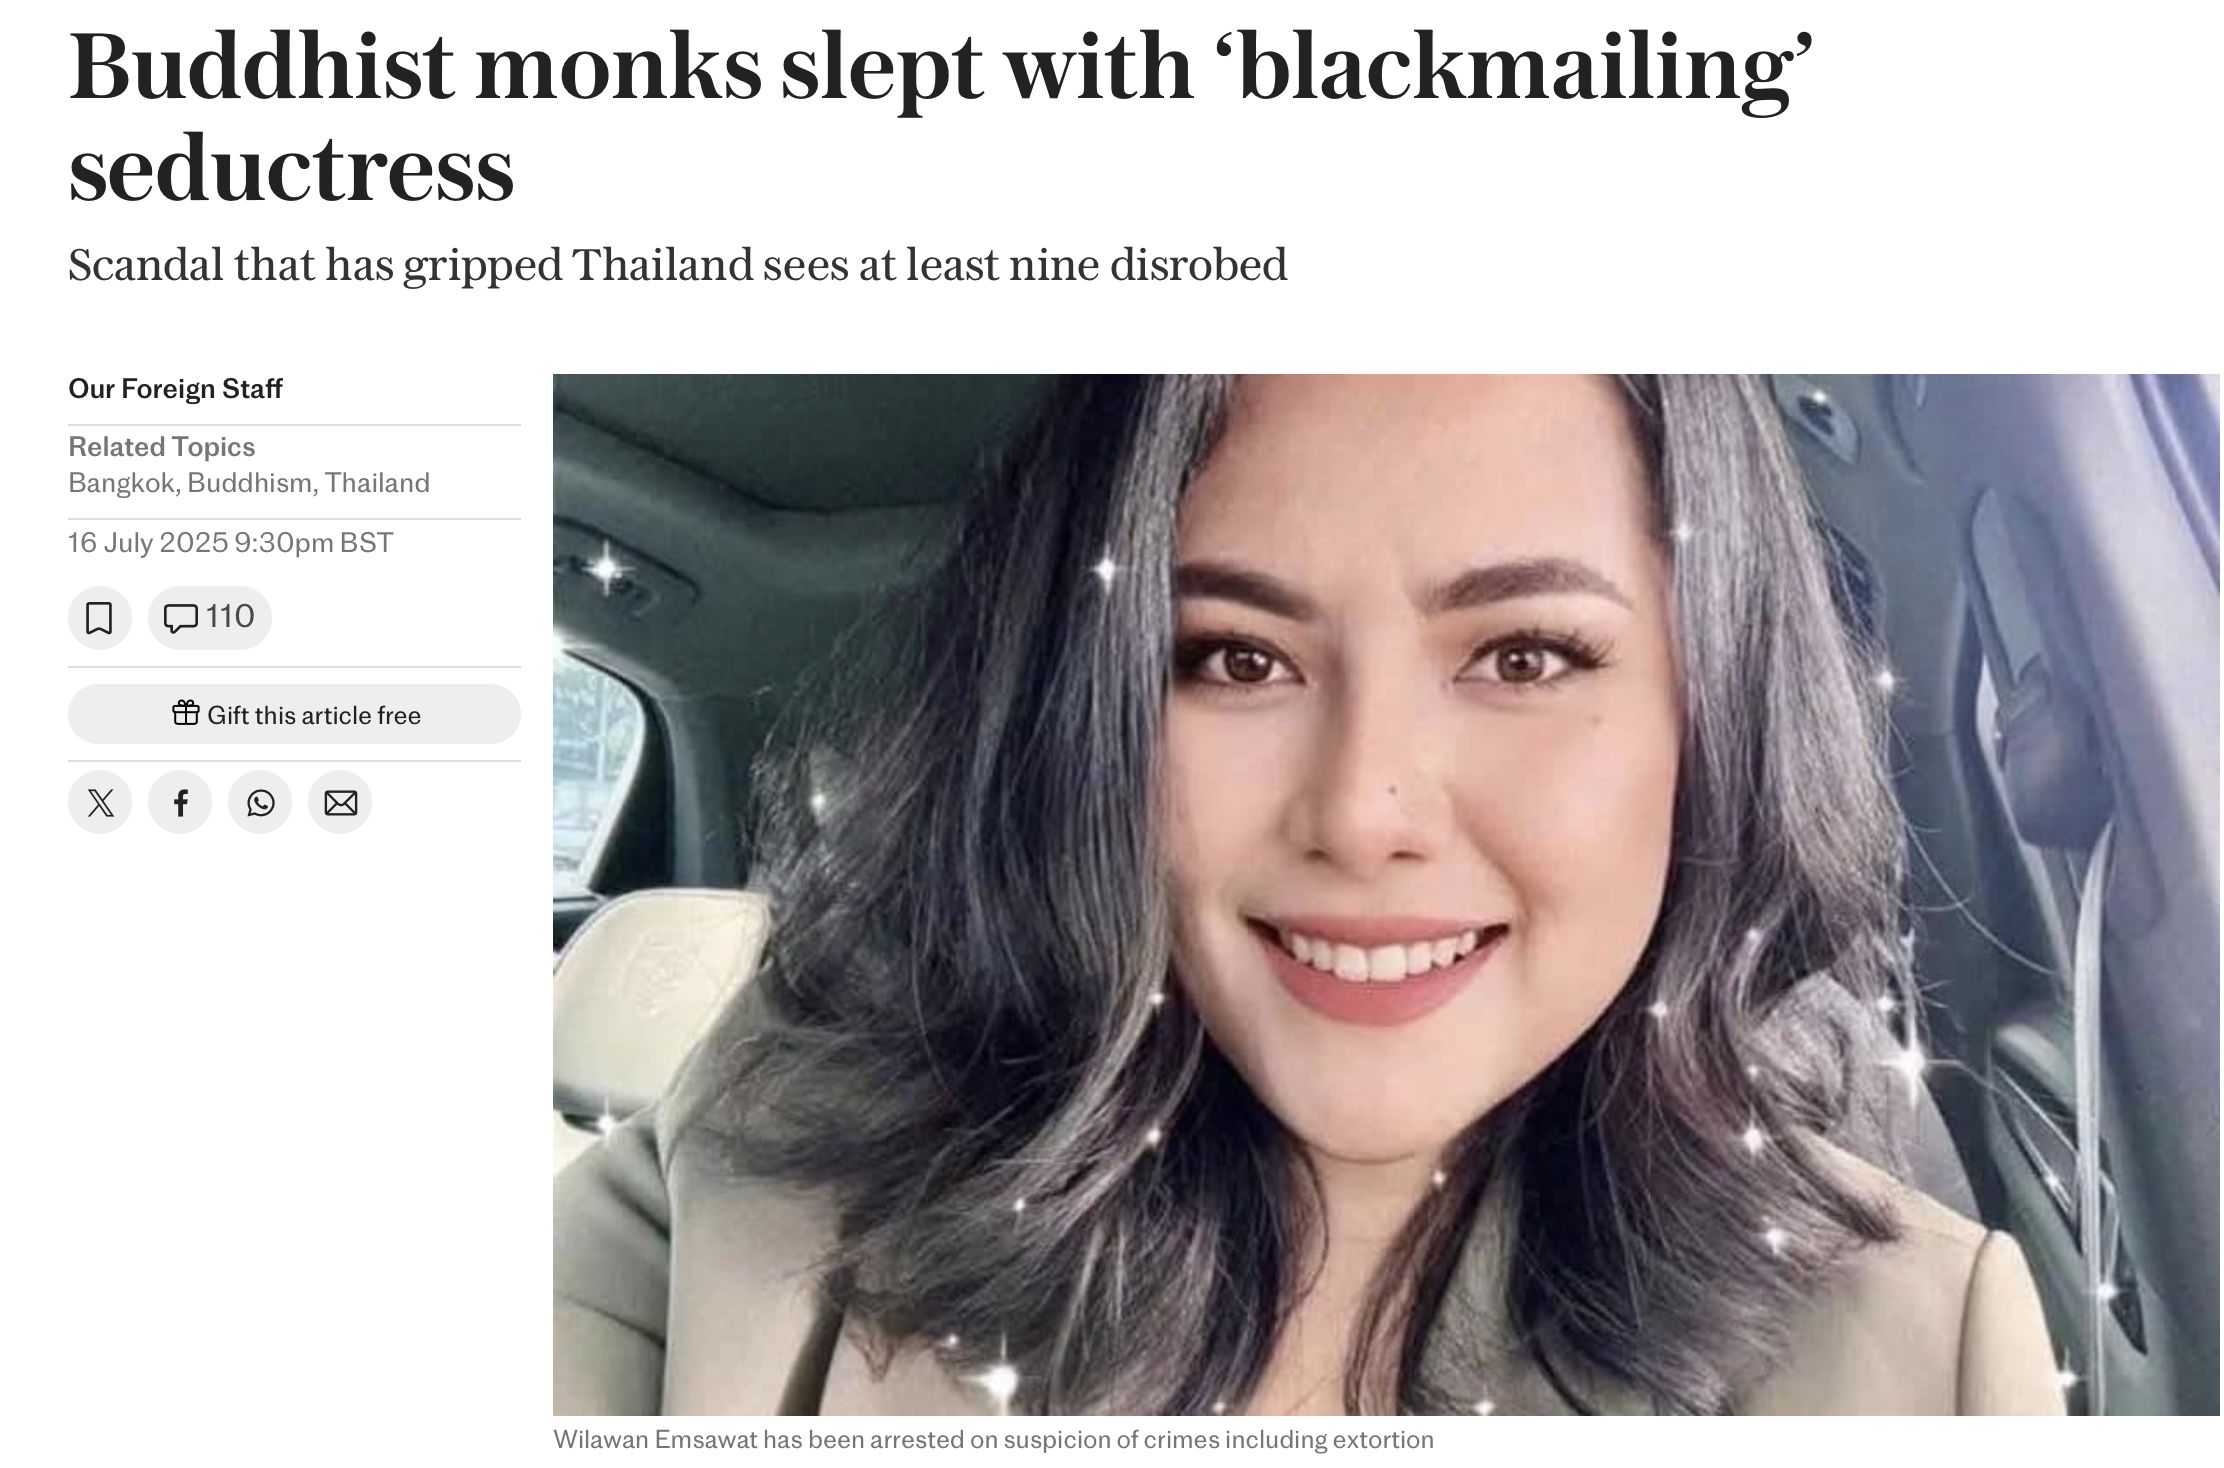Viewport: 2224px width, 1468px height.
Task: Click the Scandal that has gripped Thailand subheading
Action: click(x=678, y=266)
